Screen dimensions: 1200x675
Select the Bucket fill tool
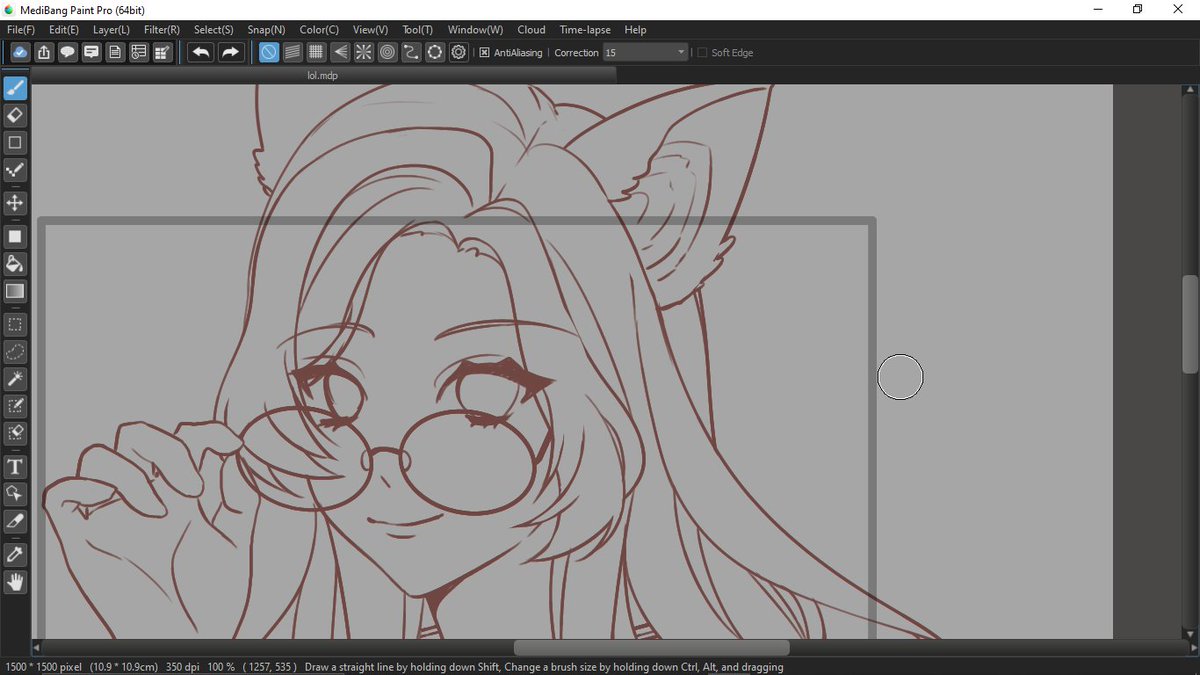click(x=15, y=264)
